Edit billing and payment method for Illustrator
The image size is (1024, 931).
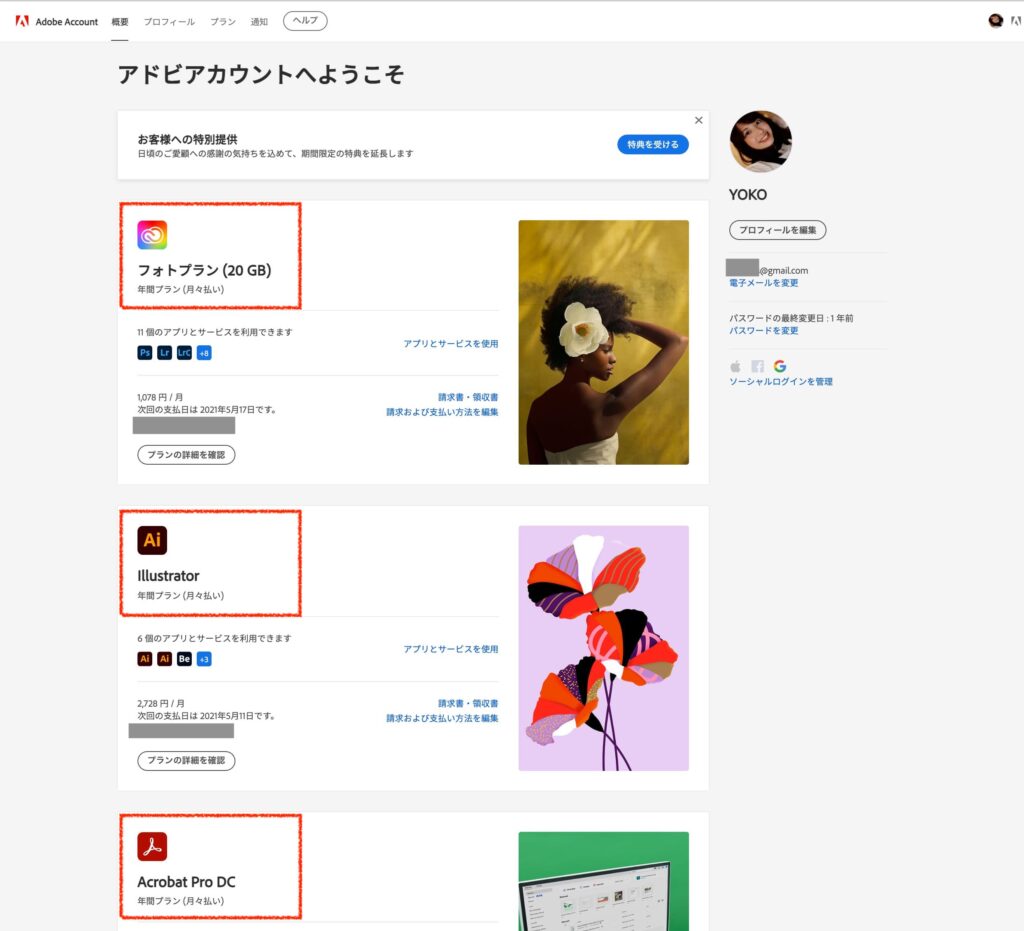[x=442, y=718]
